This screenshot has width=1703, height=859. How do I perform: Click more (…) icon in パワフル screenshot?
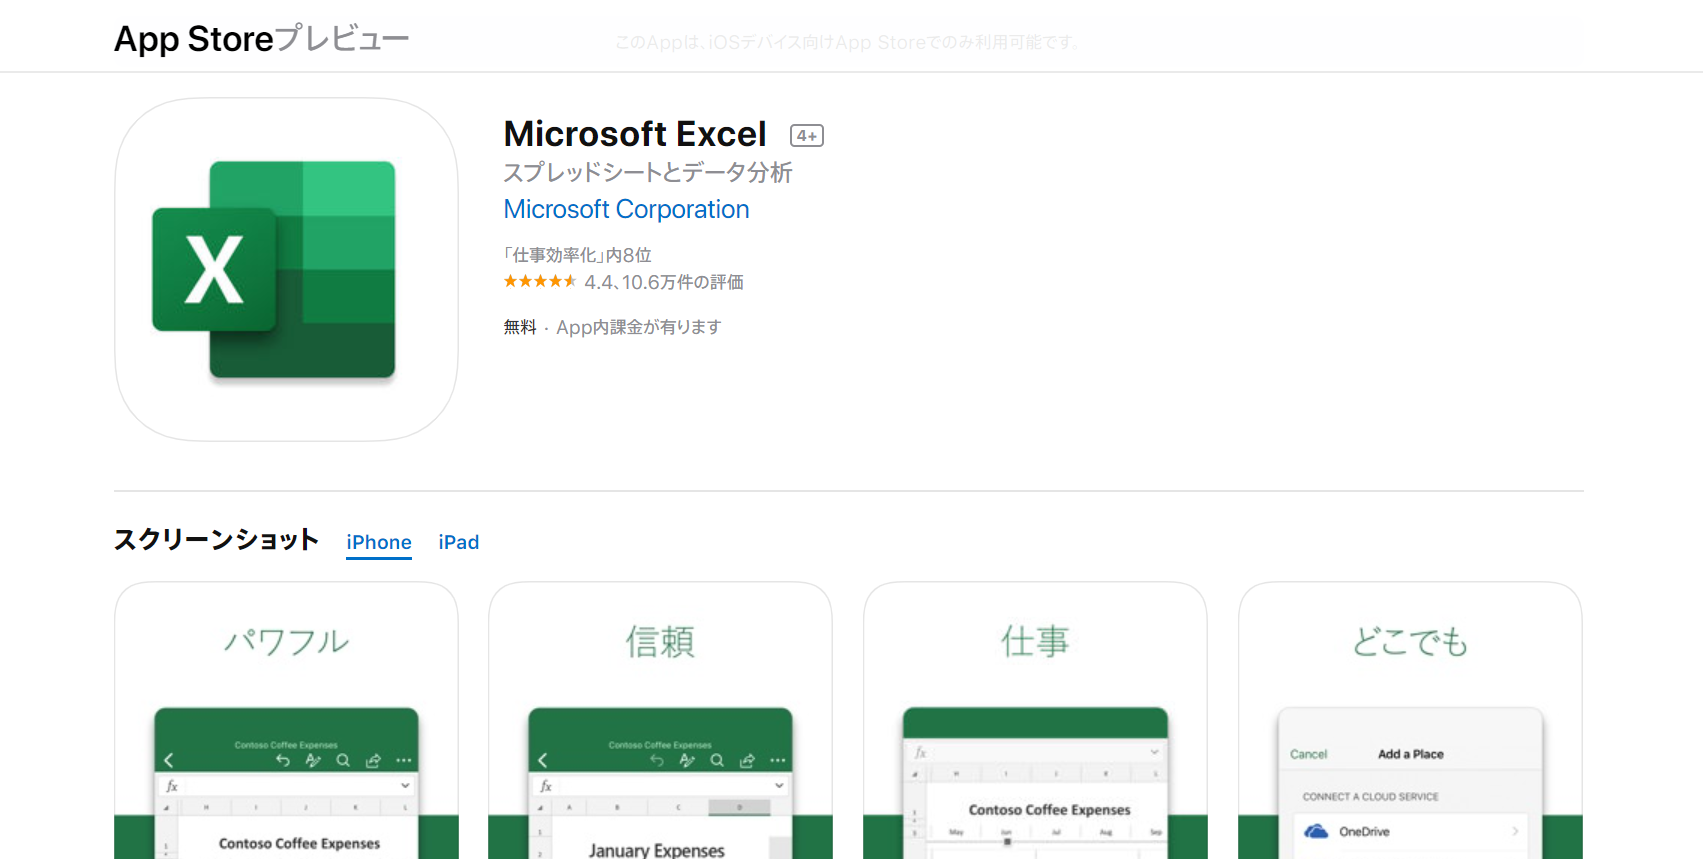click(x=403, y=761)
